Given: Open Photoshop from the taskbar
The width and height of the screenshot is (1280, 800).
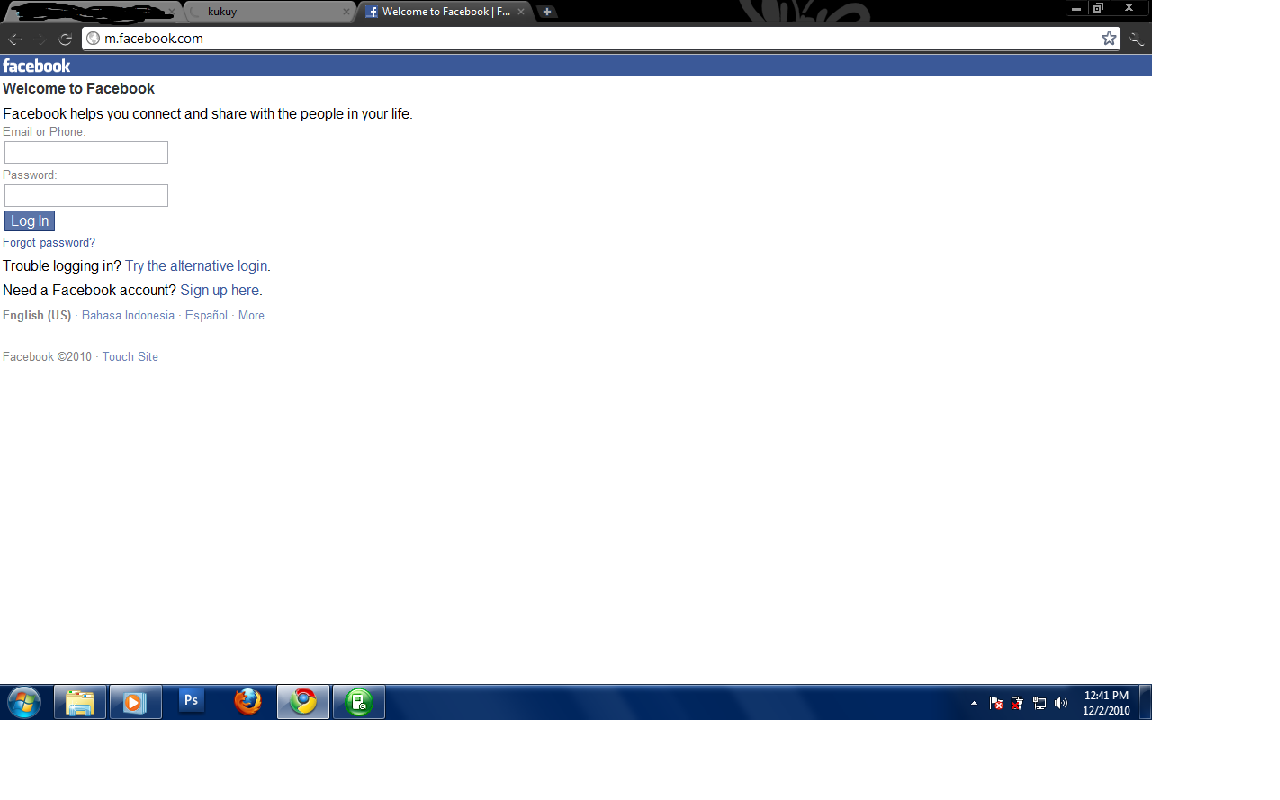Looking at the screenshot, I should [191, 700].
